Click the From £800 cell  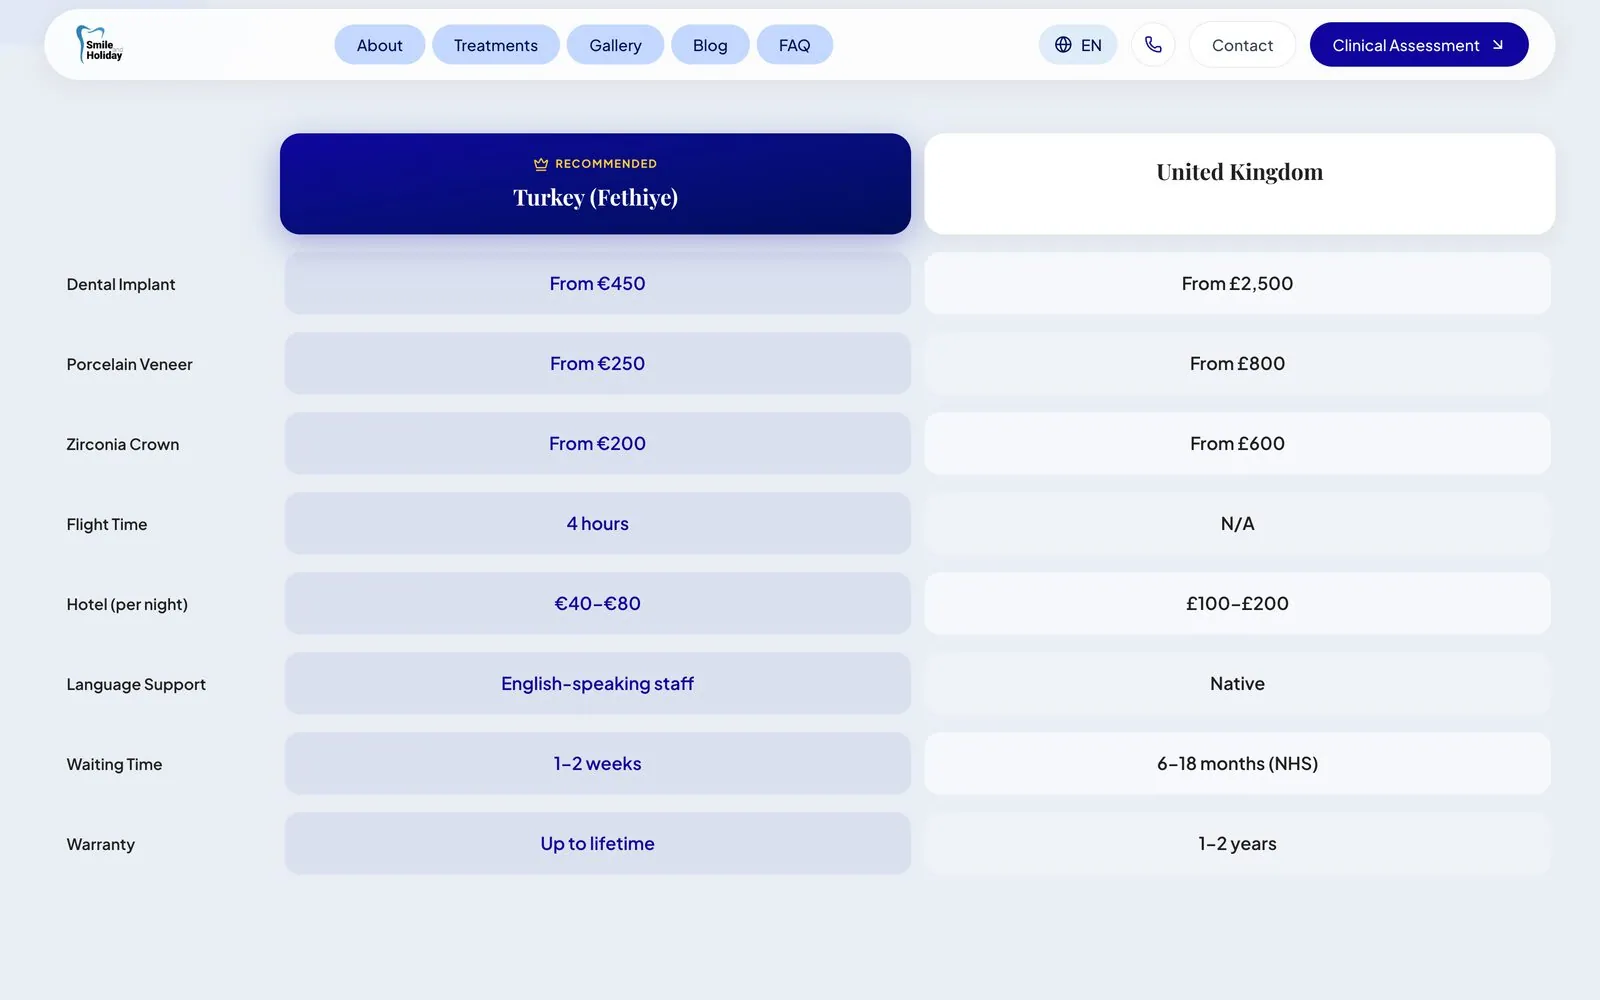1238,363
